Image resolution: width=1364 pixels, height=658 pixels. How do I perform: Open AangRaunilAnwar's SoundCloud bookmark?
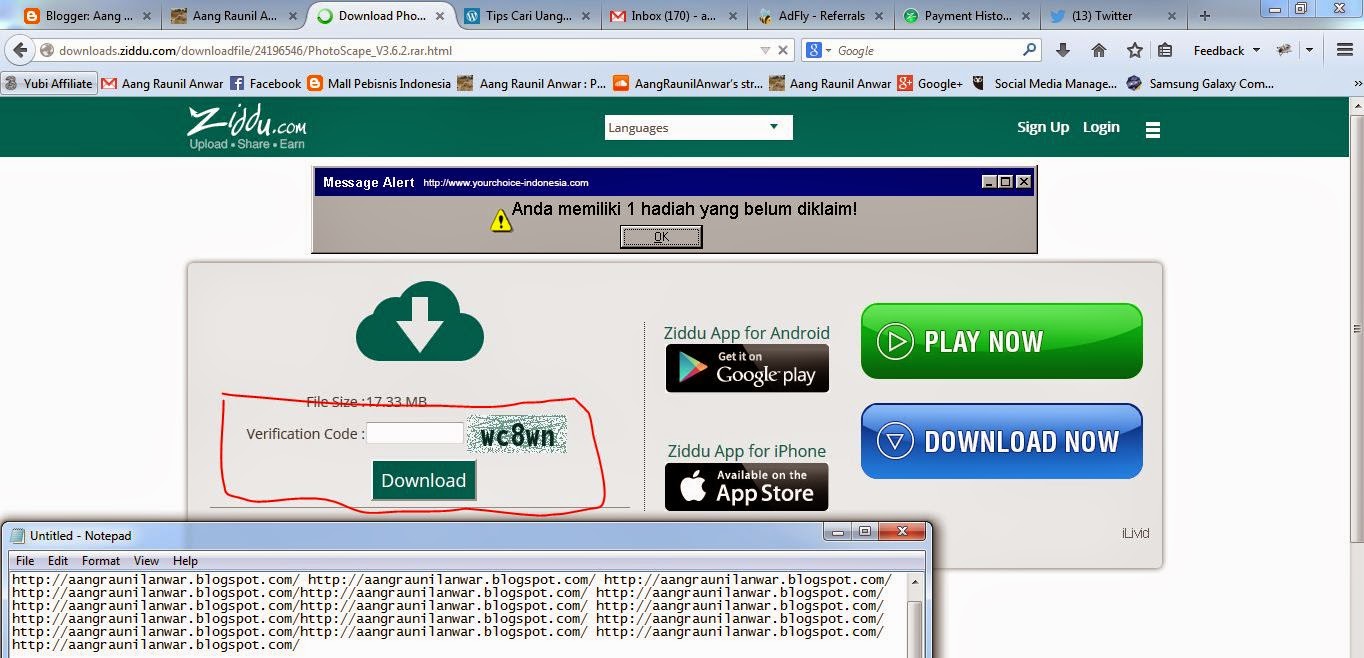pyautogui.click(x=688, y=84)
